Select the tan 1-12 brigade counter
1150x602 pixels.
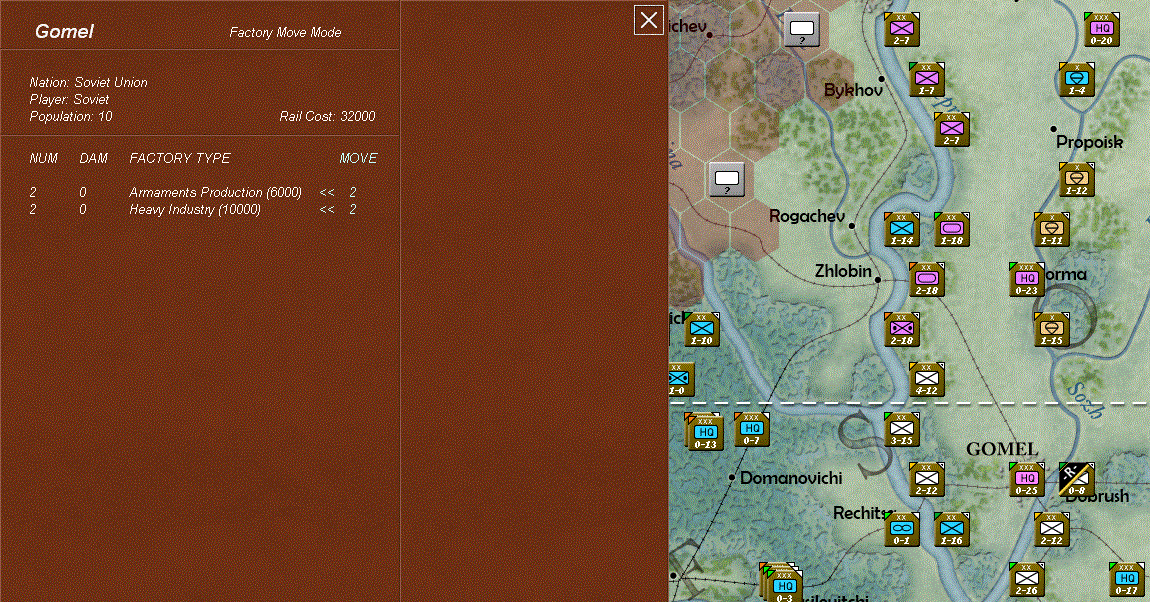coord(1077,179)
